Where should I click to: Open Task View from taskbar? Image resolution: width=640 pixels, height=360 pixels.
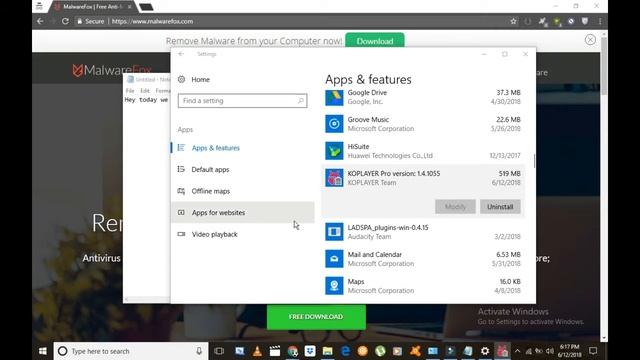tap(219, 351)
